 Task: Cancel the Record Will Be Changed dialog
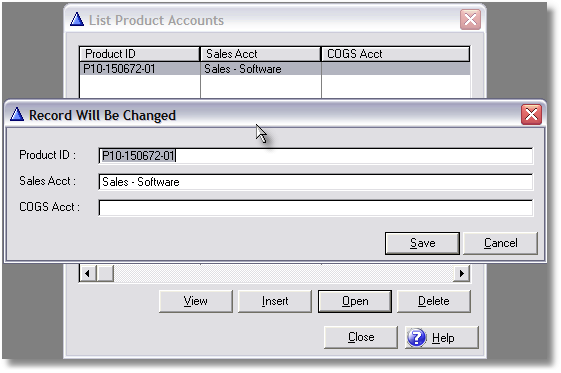point(500,243)
